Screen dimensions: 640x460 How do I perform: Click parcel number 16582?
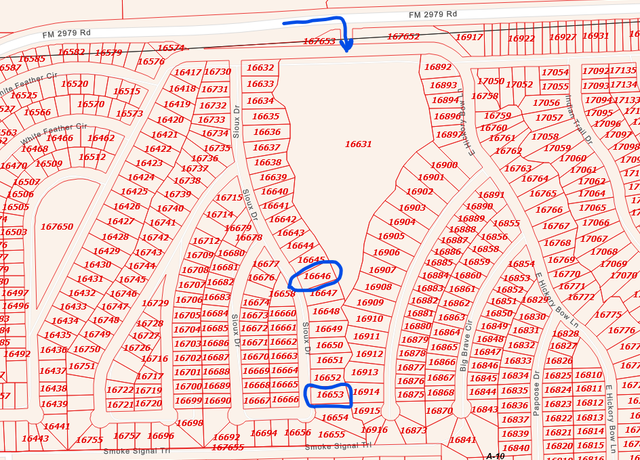tap(71, 52)
